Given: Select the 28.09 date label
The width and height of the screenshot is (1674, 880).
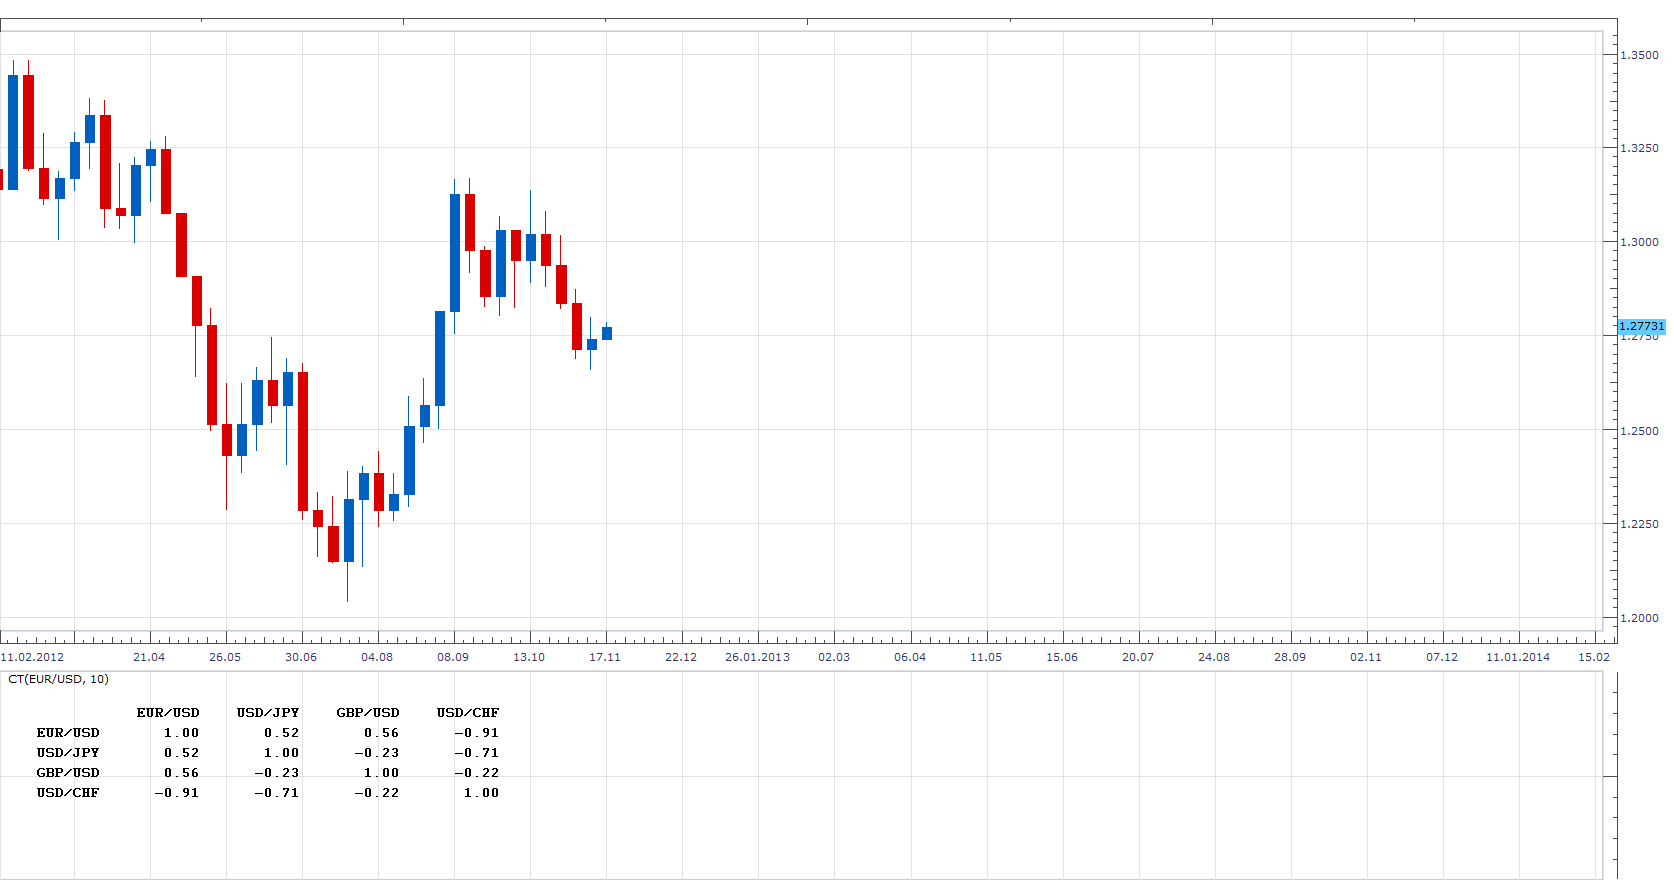Looking at the screenshot, I should (x=1290, y=657).
